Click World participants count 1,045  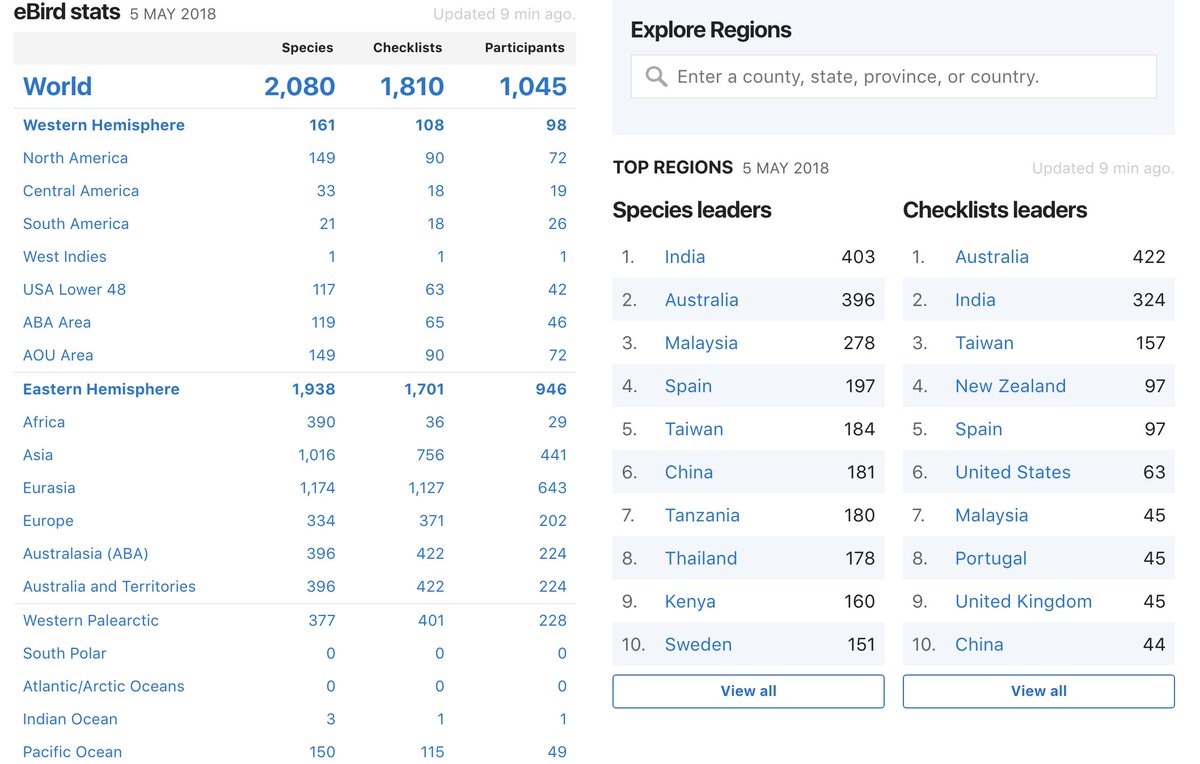pyautogui.click(x=533, y=87)
